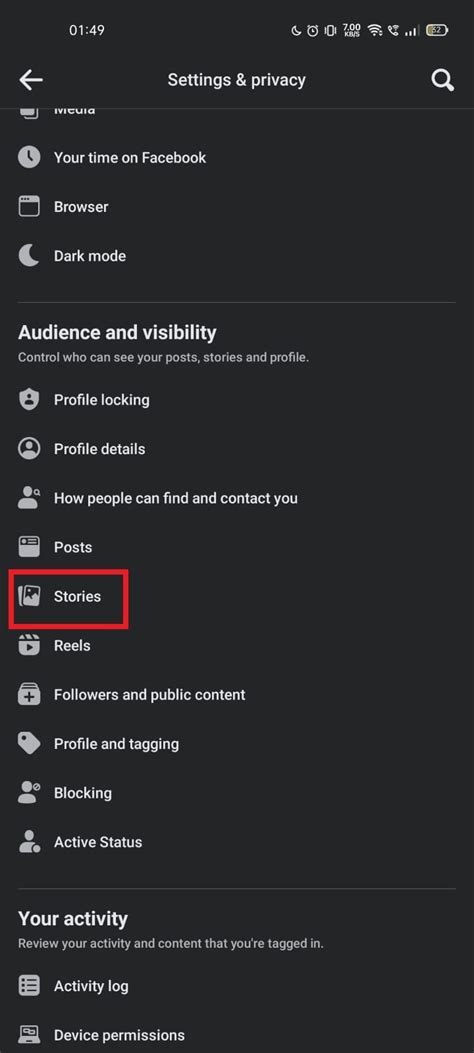Open the Posts settings entry
The height and width of the screenshot is (1053, 474).
tap(237, 547)
